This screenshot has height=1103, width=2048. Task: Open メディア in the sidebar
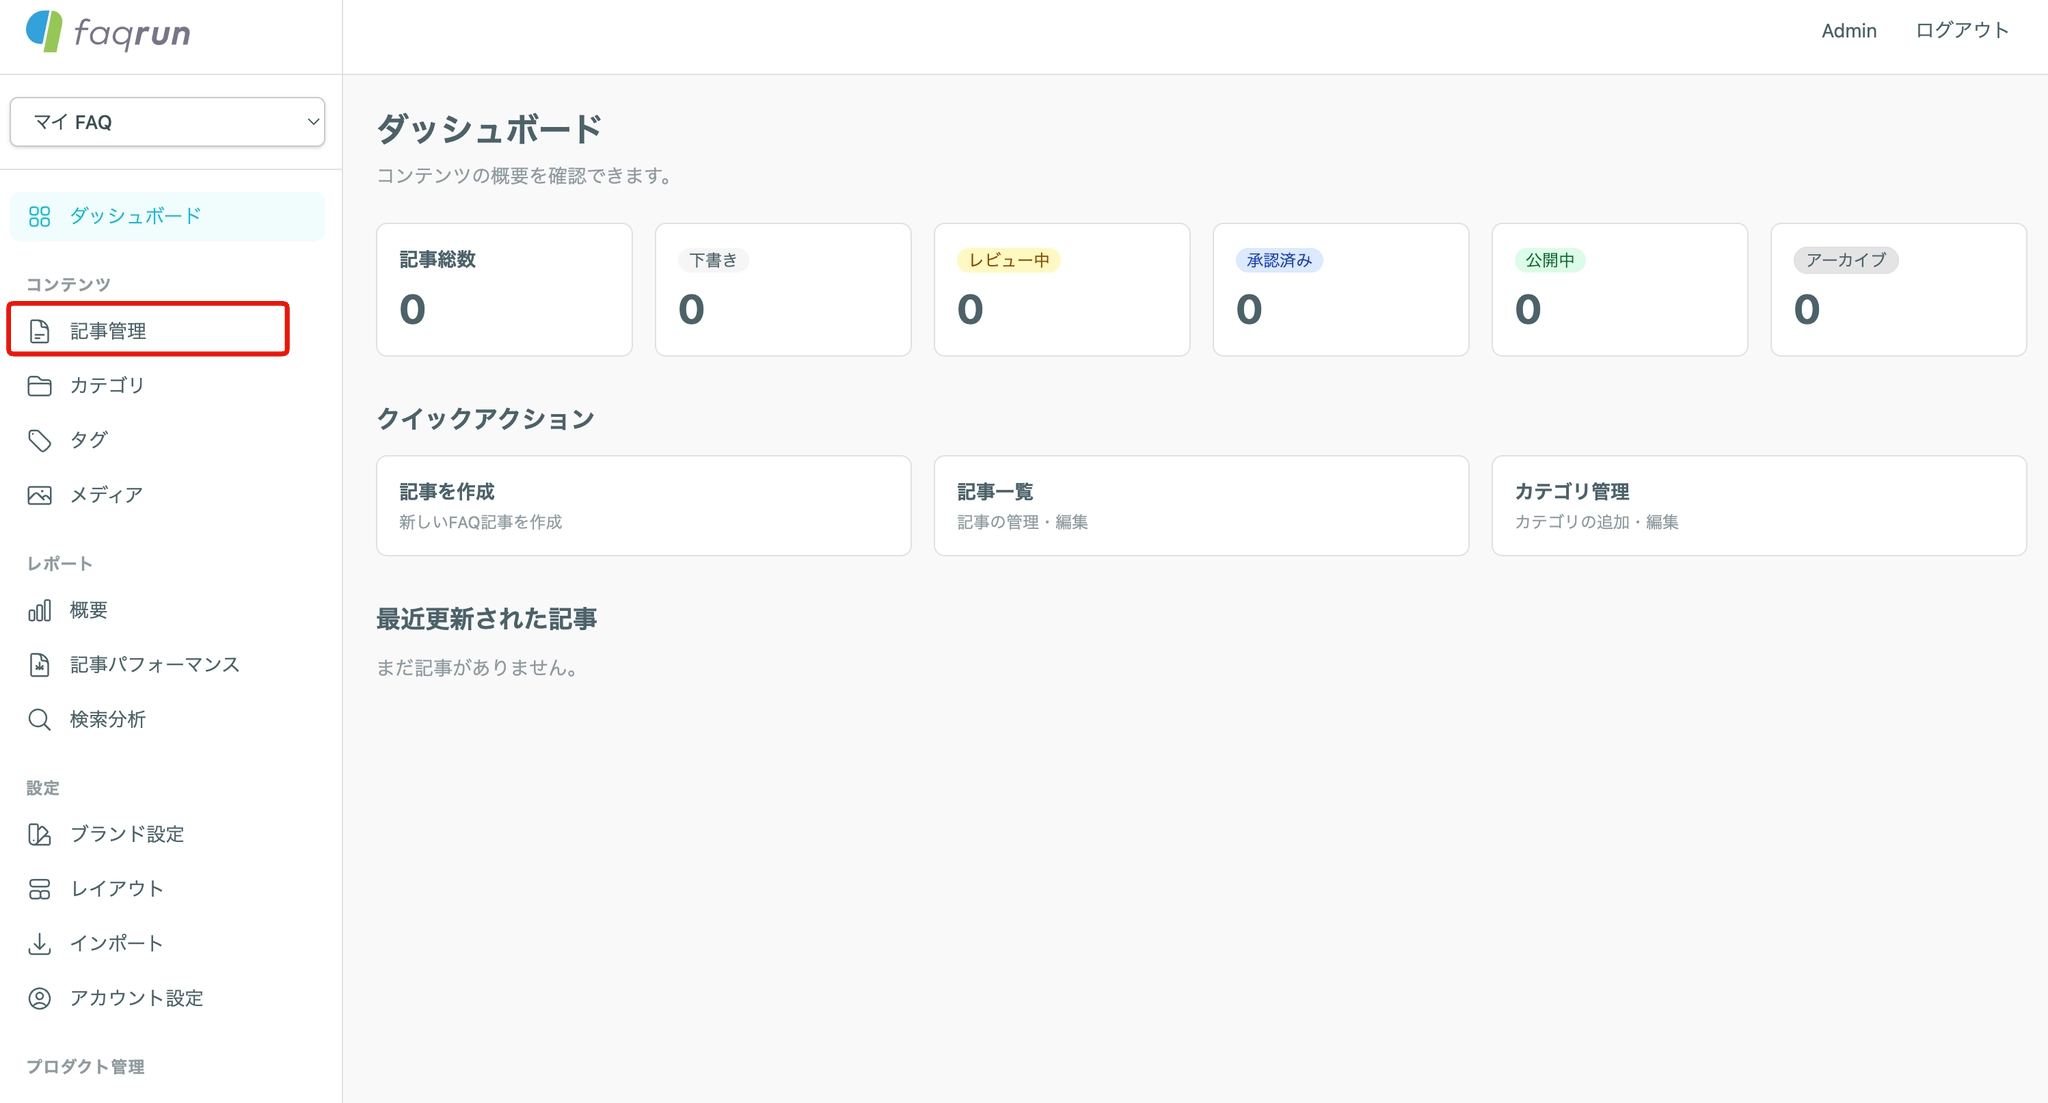tap(167, 495)
